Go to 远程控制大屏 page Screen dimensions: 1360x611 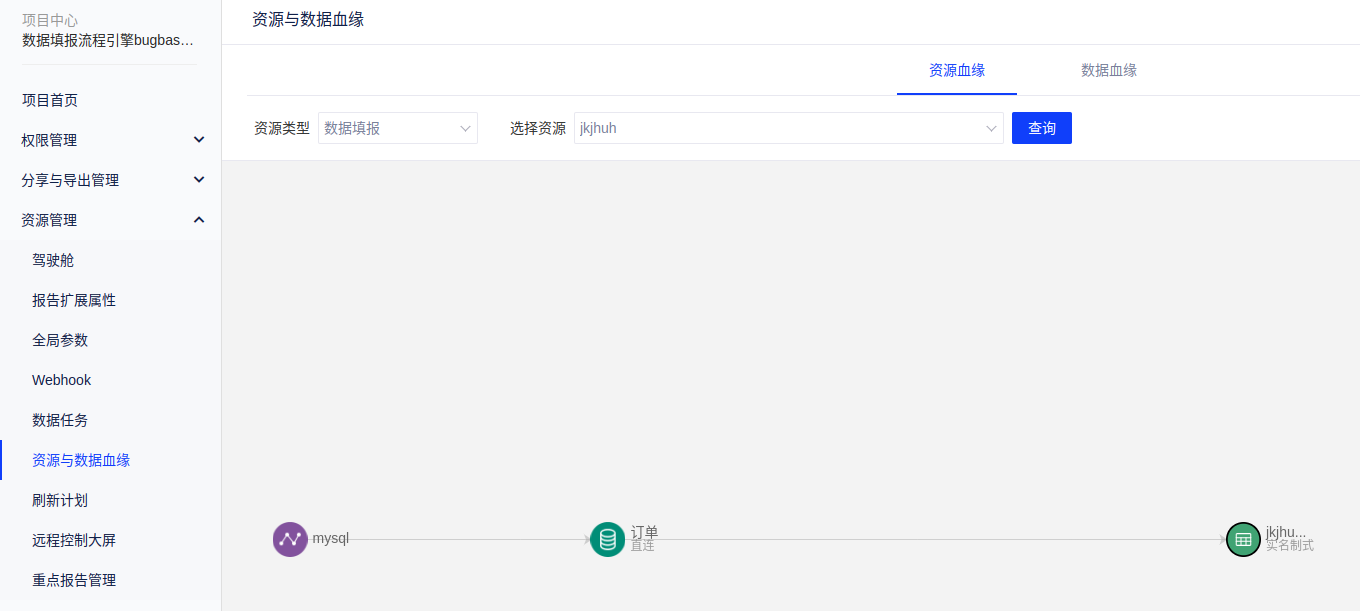[x=74, y=540]
